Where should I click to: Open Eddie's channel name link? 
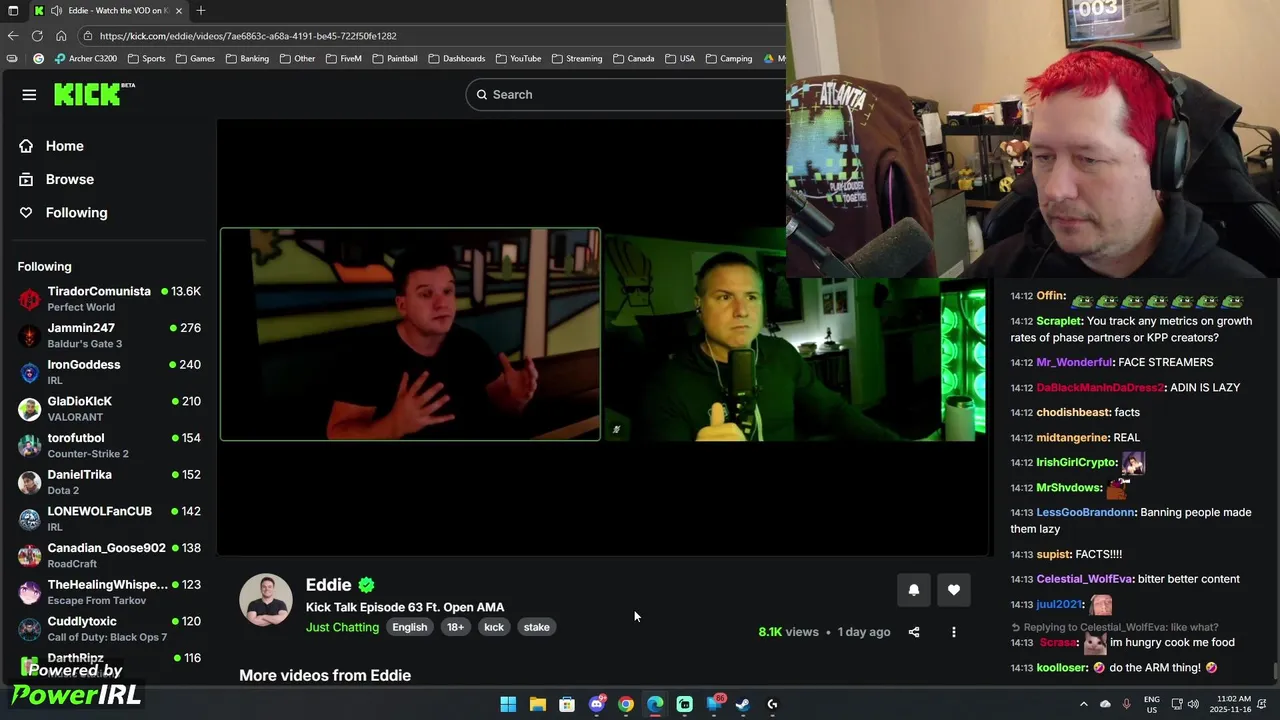(328, 585)
